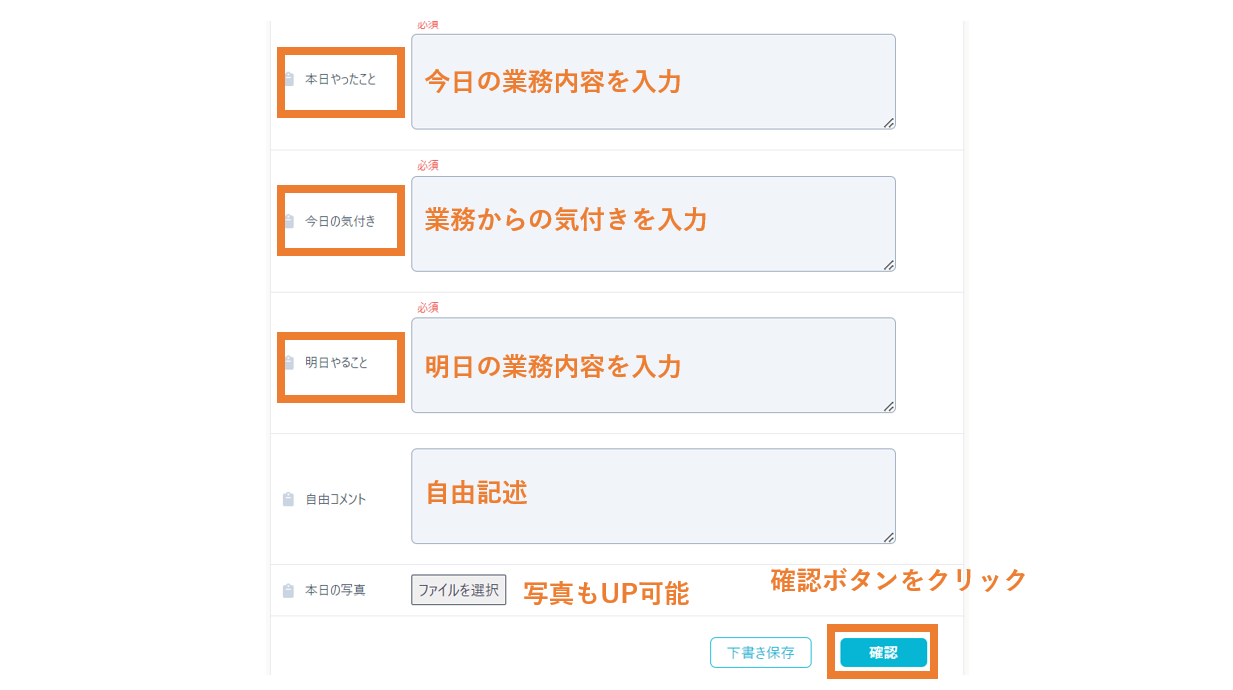Click the 自由コメント field label
This screenshot has width=1233, height=690.
335,499
